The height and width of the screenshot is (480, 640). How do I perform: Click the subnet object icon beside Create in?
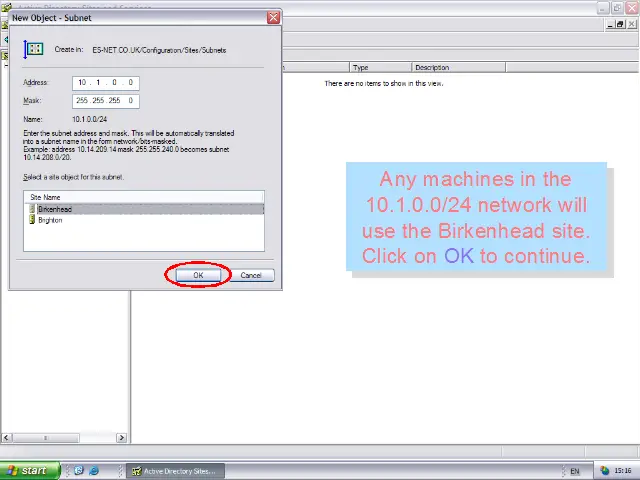coord(34,49)
